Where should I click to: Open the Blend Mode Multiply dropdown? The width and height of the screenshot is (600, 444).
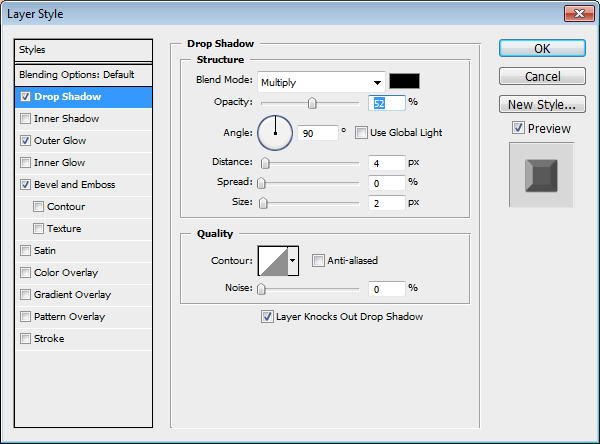pyautogui.click(x=321, y=82)
